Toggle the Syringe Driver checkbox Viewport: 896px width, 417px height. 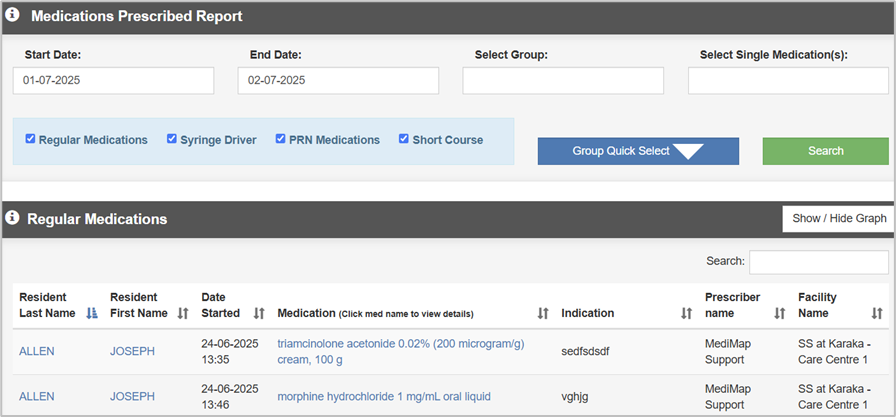pos(172,139)
